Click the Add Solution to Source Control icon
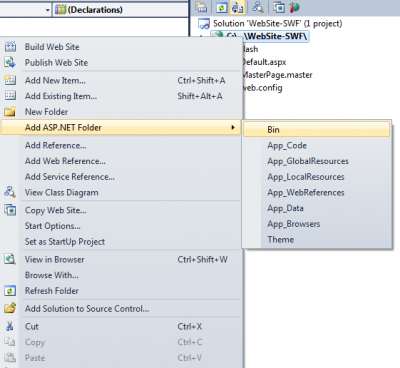The height and width of the screenshot is (368, 400). [10, 308]
